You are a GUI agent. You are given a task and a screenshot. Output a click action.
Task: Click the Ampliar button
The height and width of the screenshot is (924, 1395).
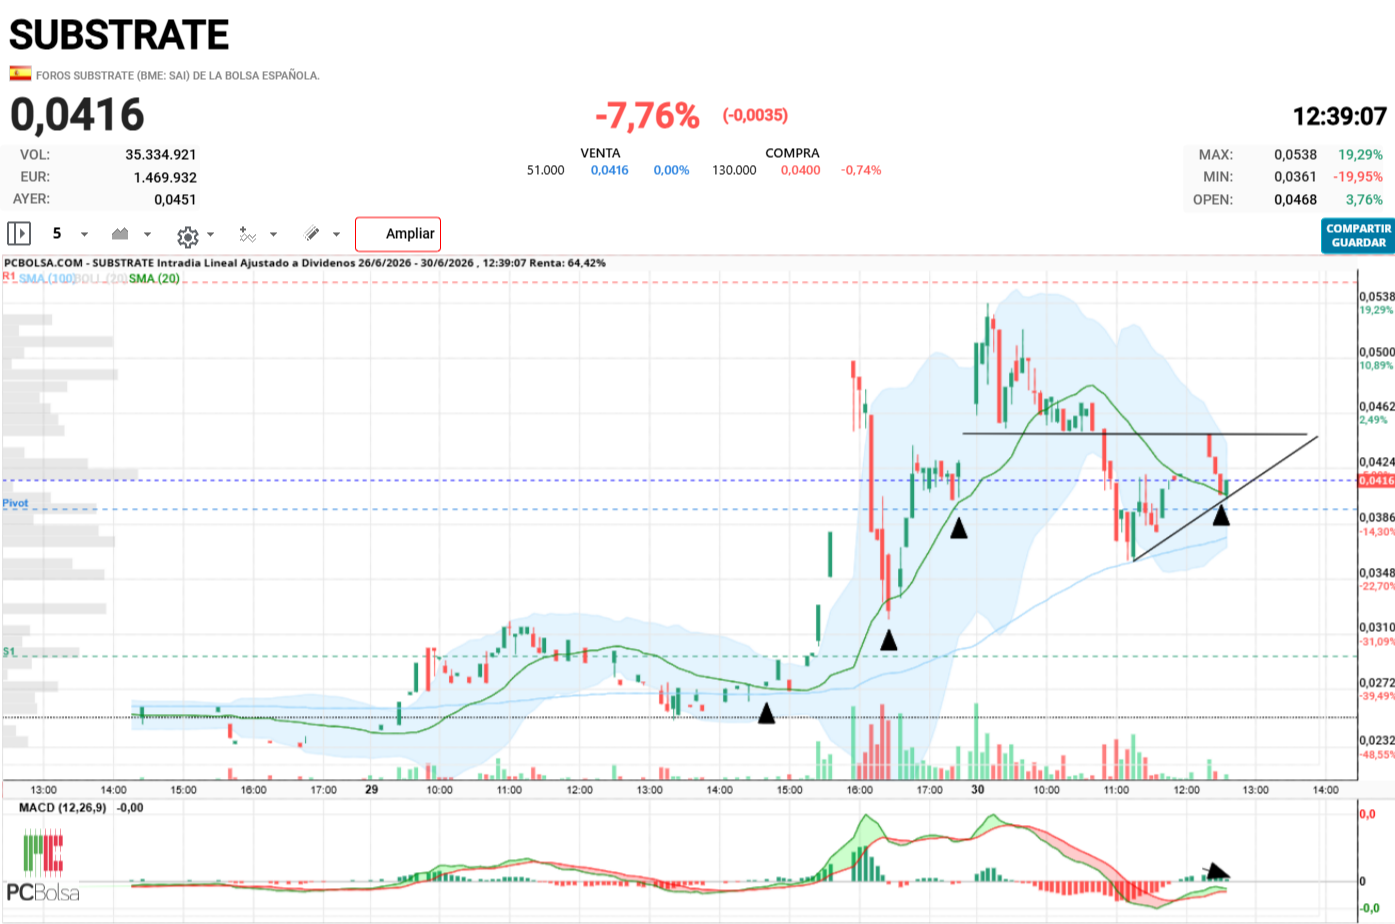pyautogui.click(x=398, y=234)
